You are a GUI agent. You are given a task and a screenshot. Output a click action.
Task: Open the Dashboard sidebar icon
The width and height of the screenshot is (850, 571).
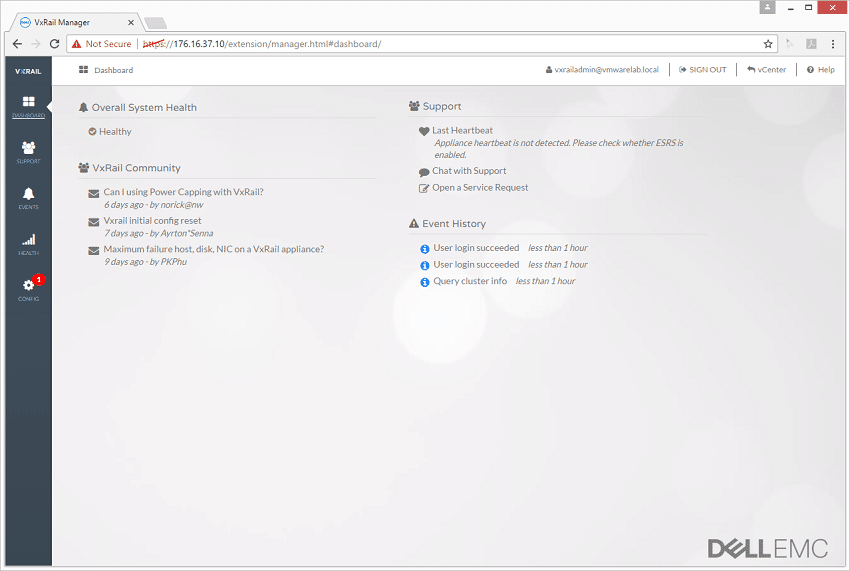tap(28, 101)
